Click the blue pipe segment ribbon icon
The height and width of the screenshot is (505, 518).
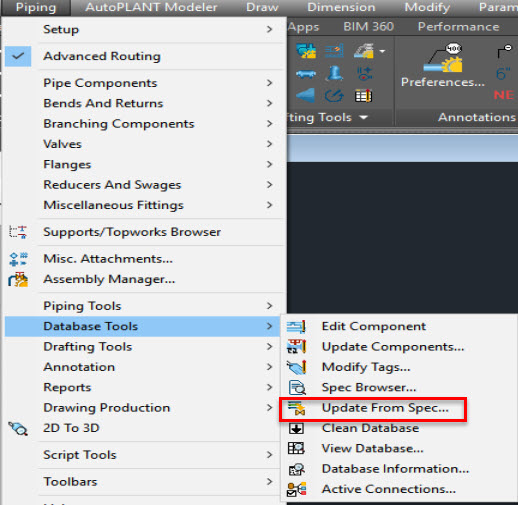click(x=306, y=74)
